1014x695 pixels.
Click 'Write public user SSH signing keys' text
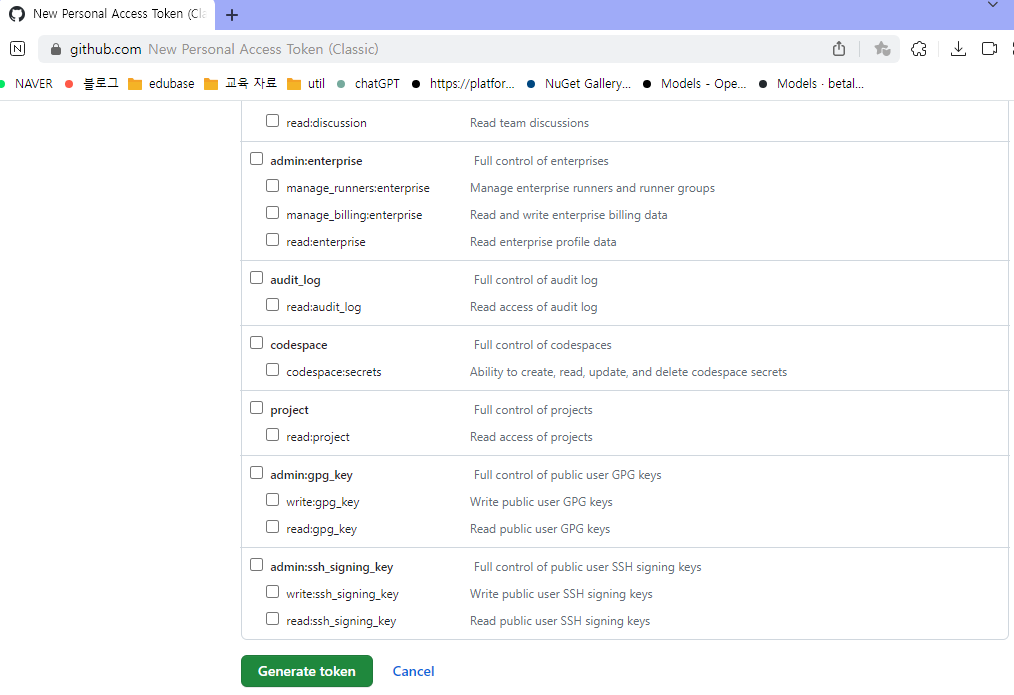pos(561,594)
